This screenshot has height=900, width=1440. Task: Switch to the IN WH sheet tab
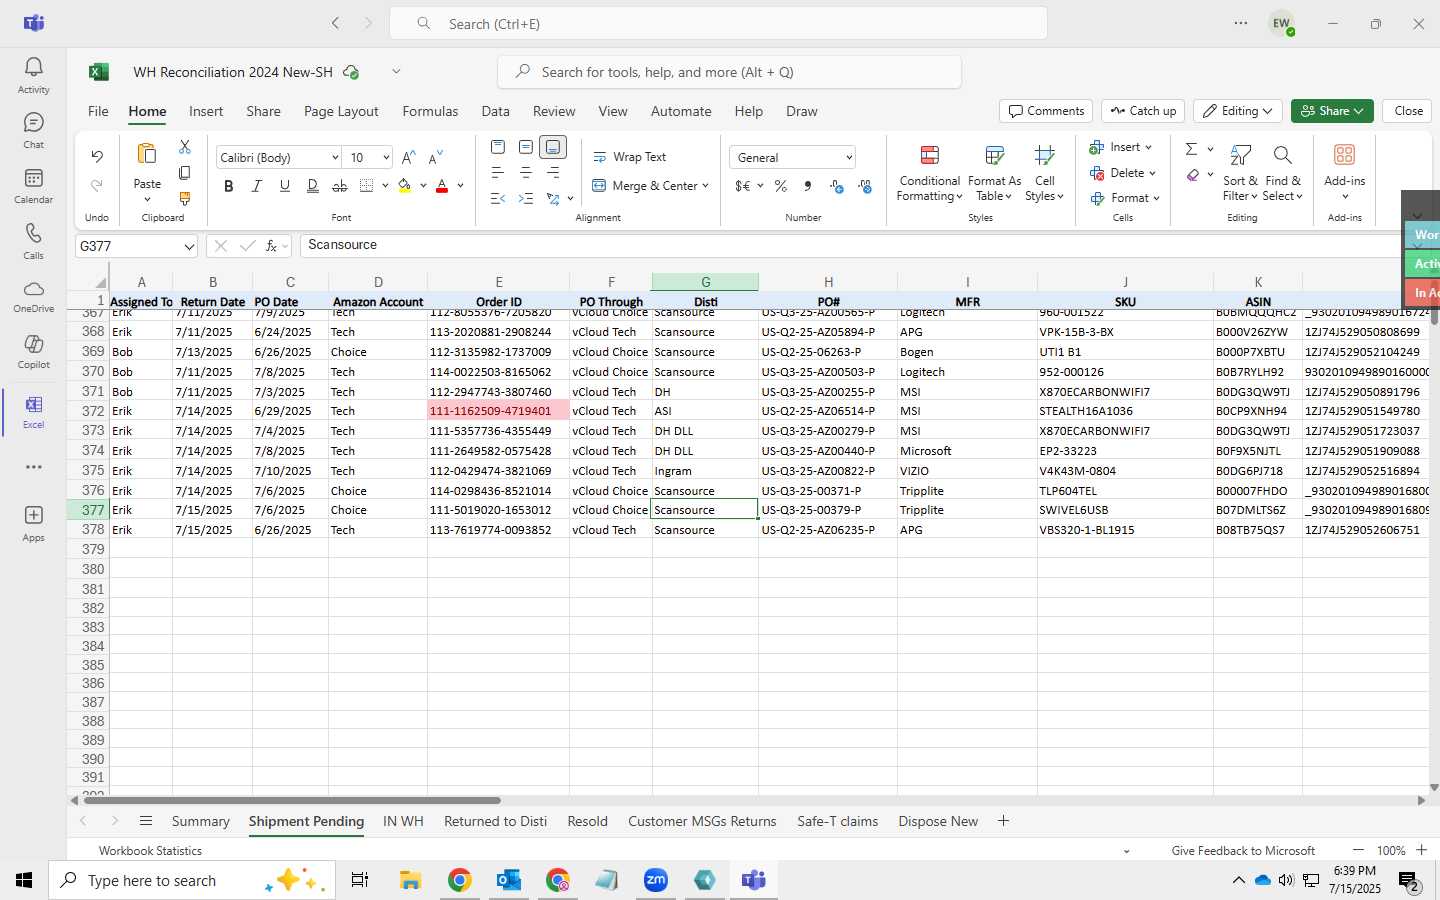(403, 821)
